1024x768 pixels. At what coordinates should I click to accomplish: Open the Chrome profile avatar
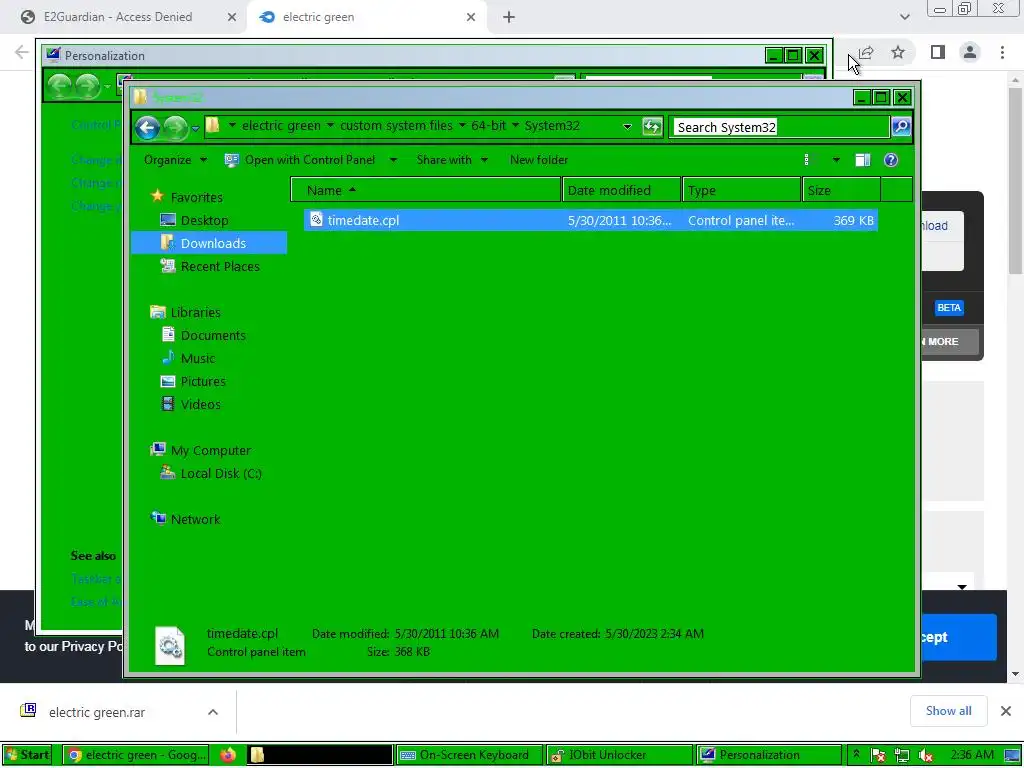click(x=970, y=52)
